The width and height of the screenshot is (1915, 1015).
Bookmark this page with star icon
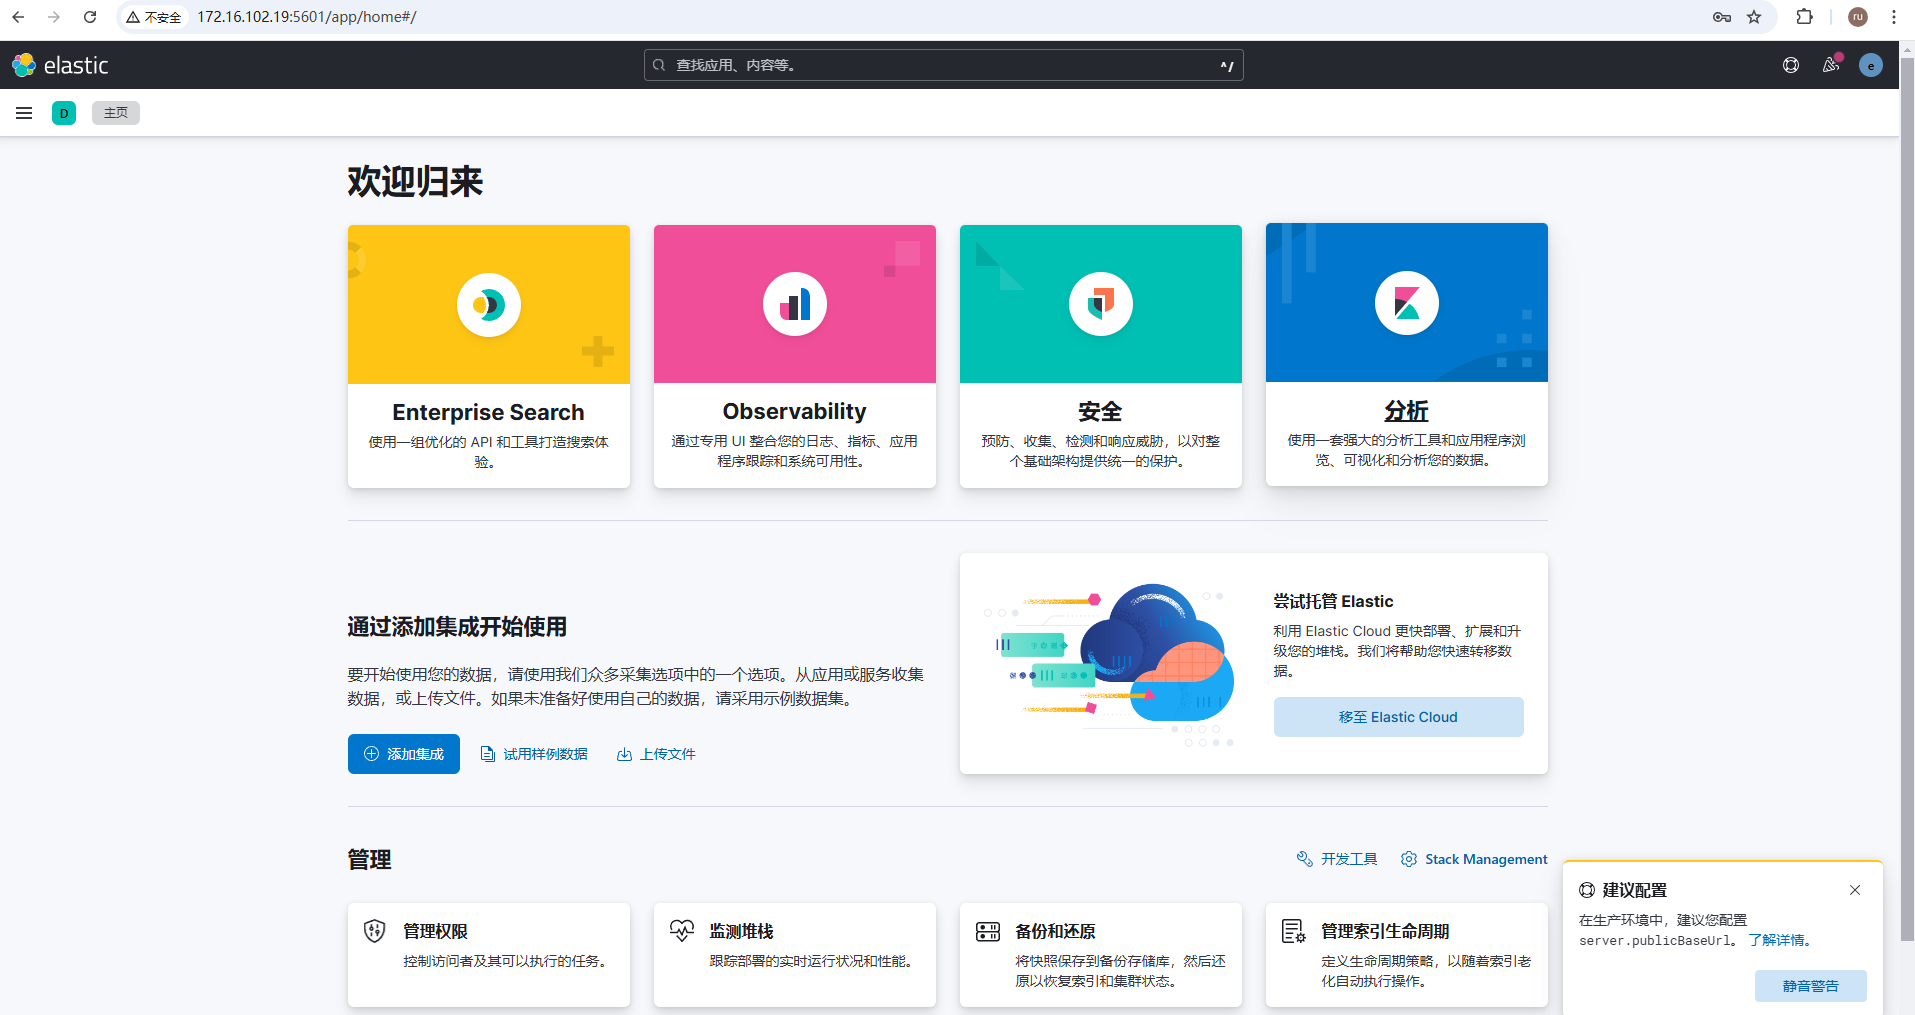pyautogui.click(x=1754, y=17)
